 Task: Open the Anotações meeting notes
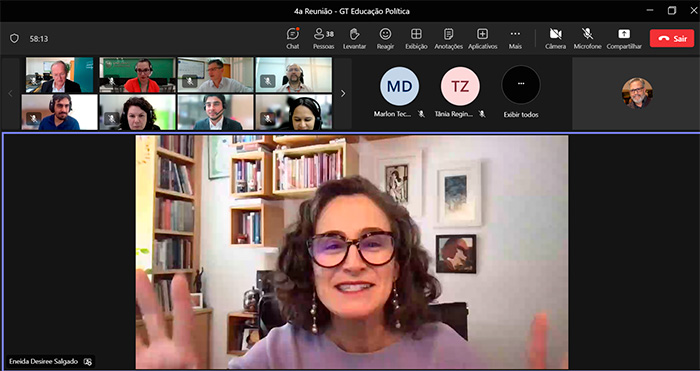[x=449, y=38]
